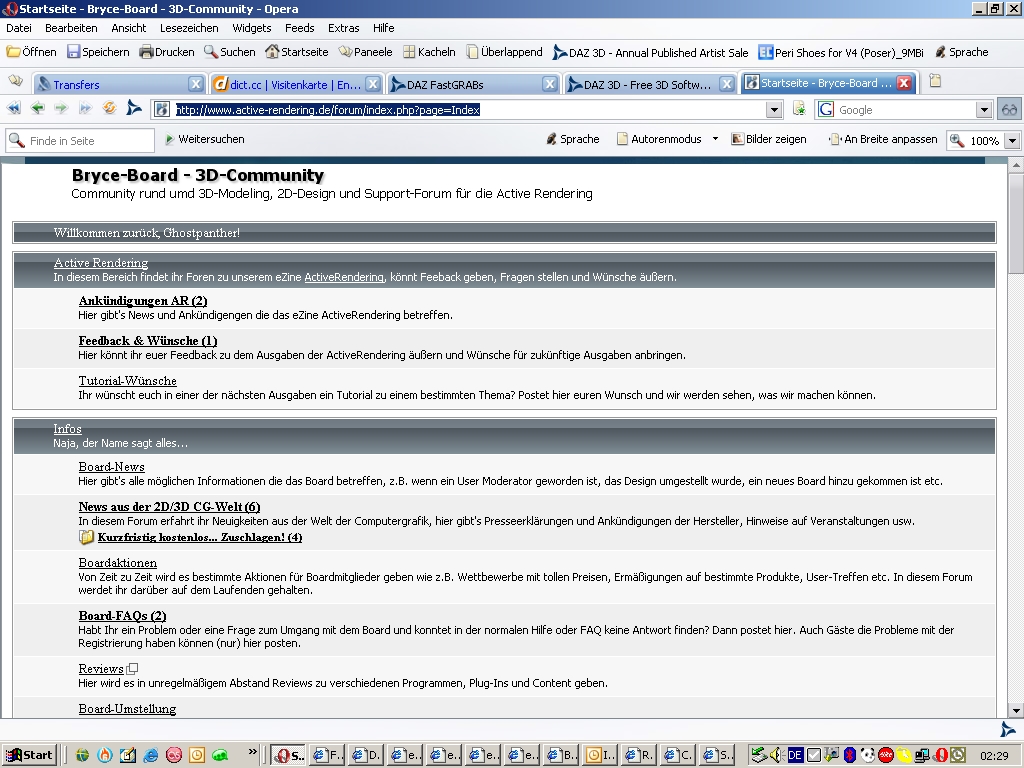The width and height of the screenshot is (1024, 768).
Task: Close the Startseite Bryce-Board tab
Action: click(904, 82)
